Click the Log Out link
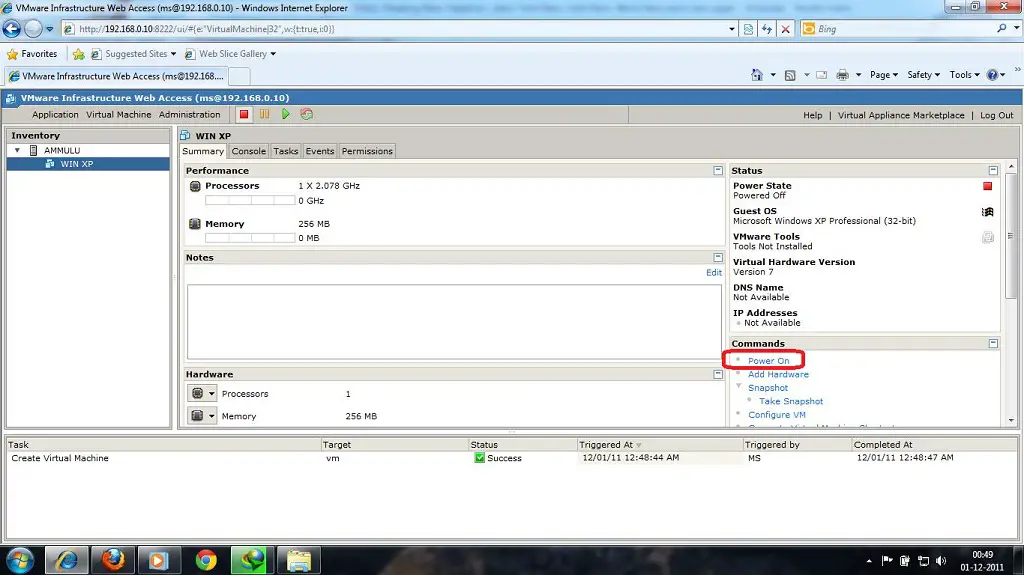The image size is (1024, 575). [x=997, y=115]
